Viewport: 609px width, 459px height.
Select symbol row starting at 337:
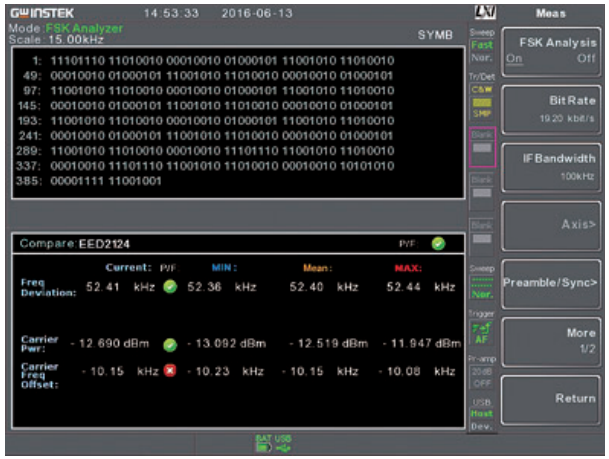[x=205, y=166]
